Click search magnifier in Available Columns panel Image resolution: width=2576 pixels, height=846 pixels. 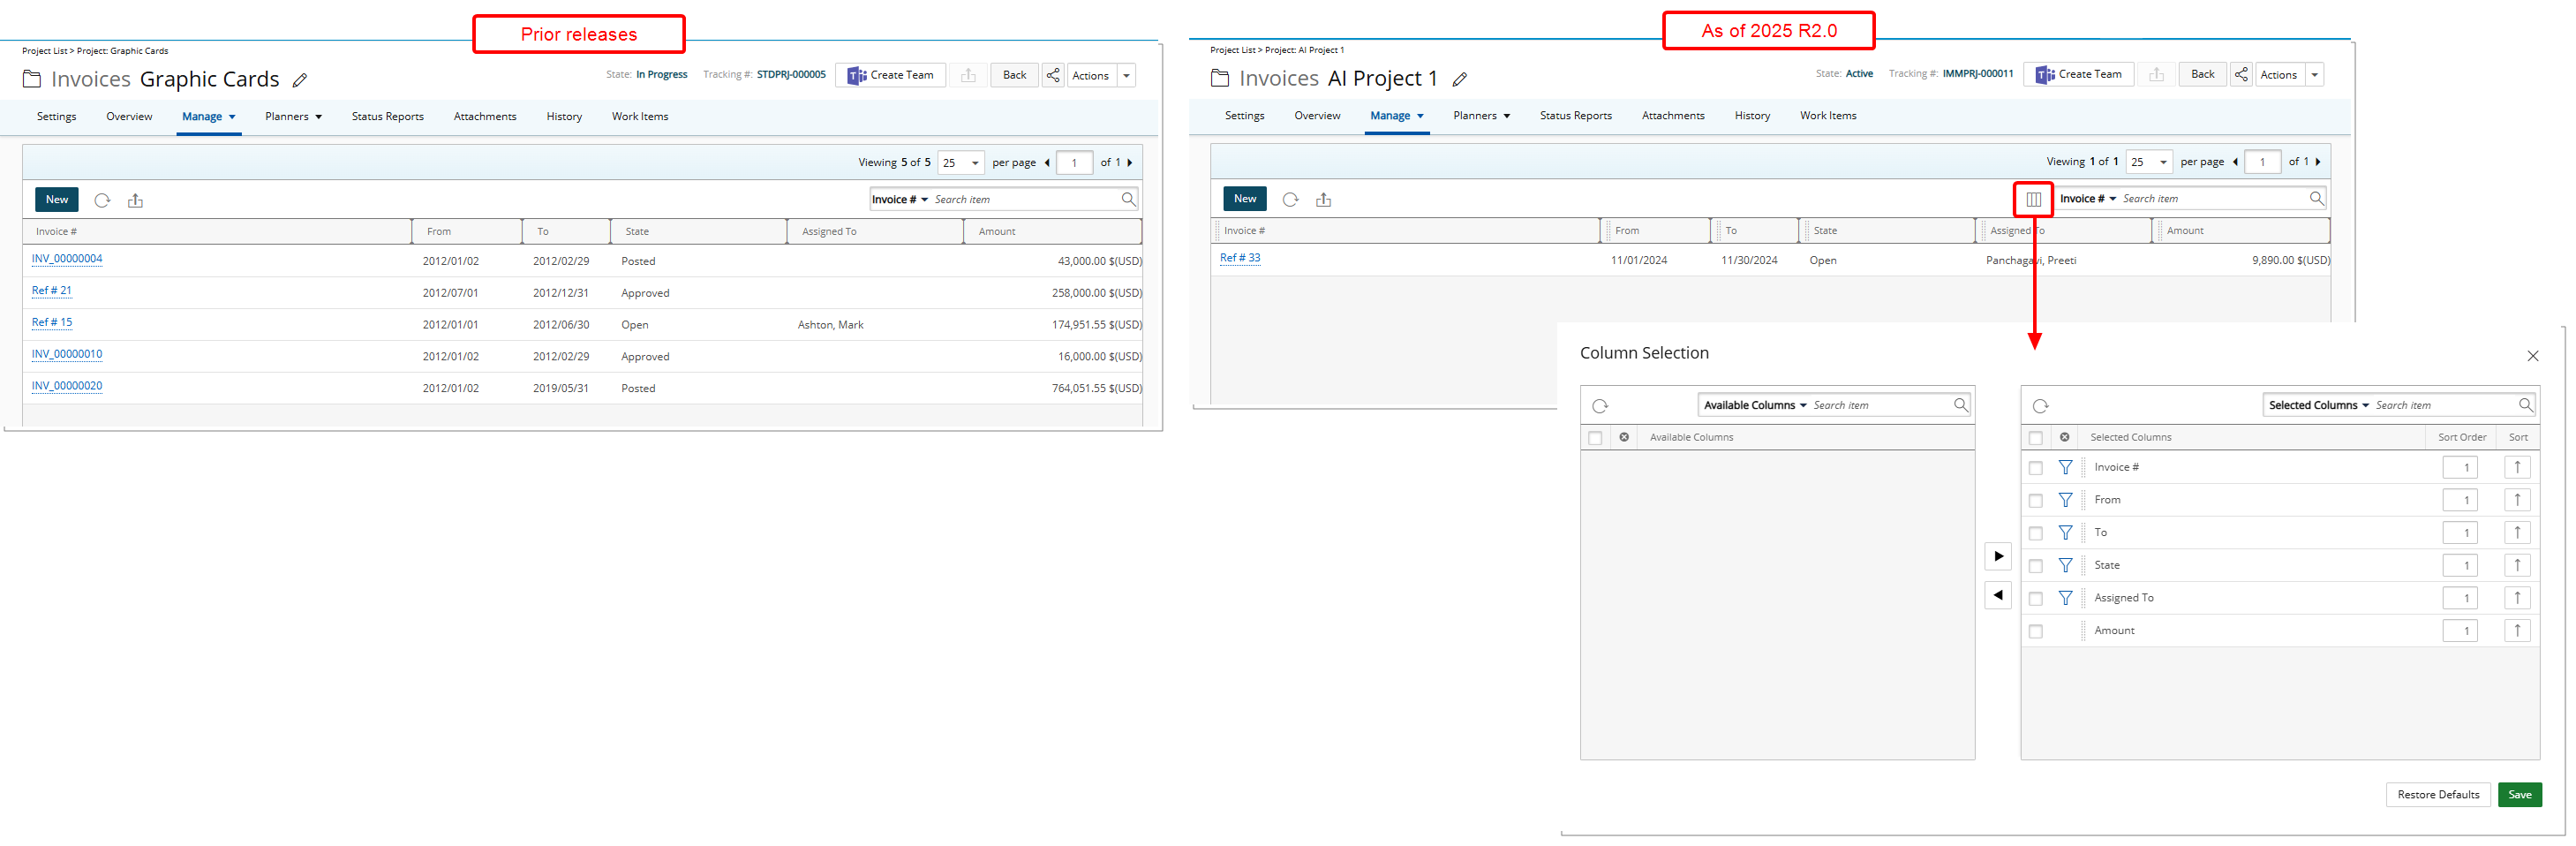point(1960,405)
